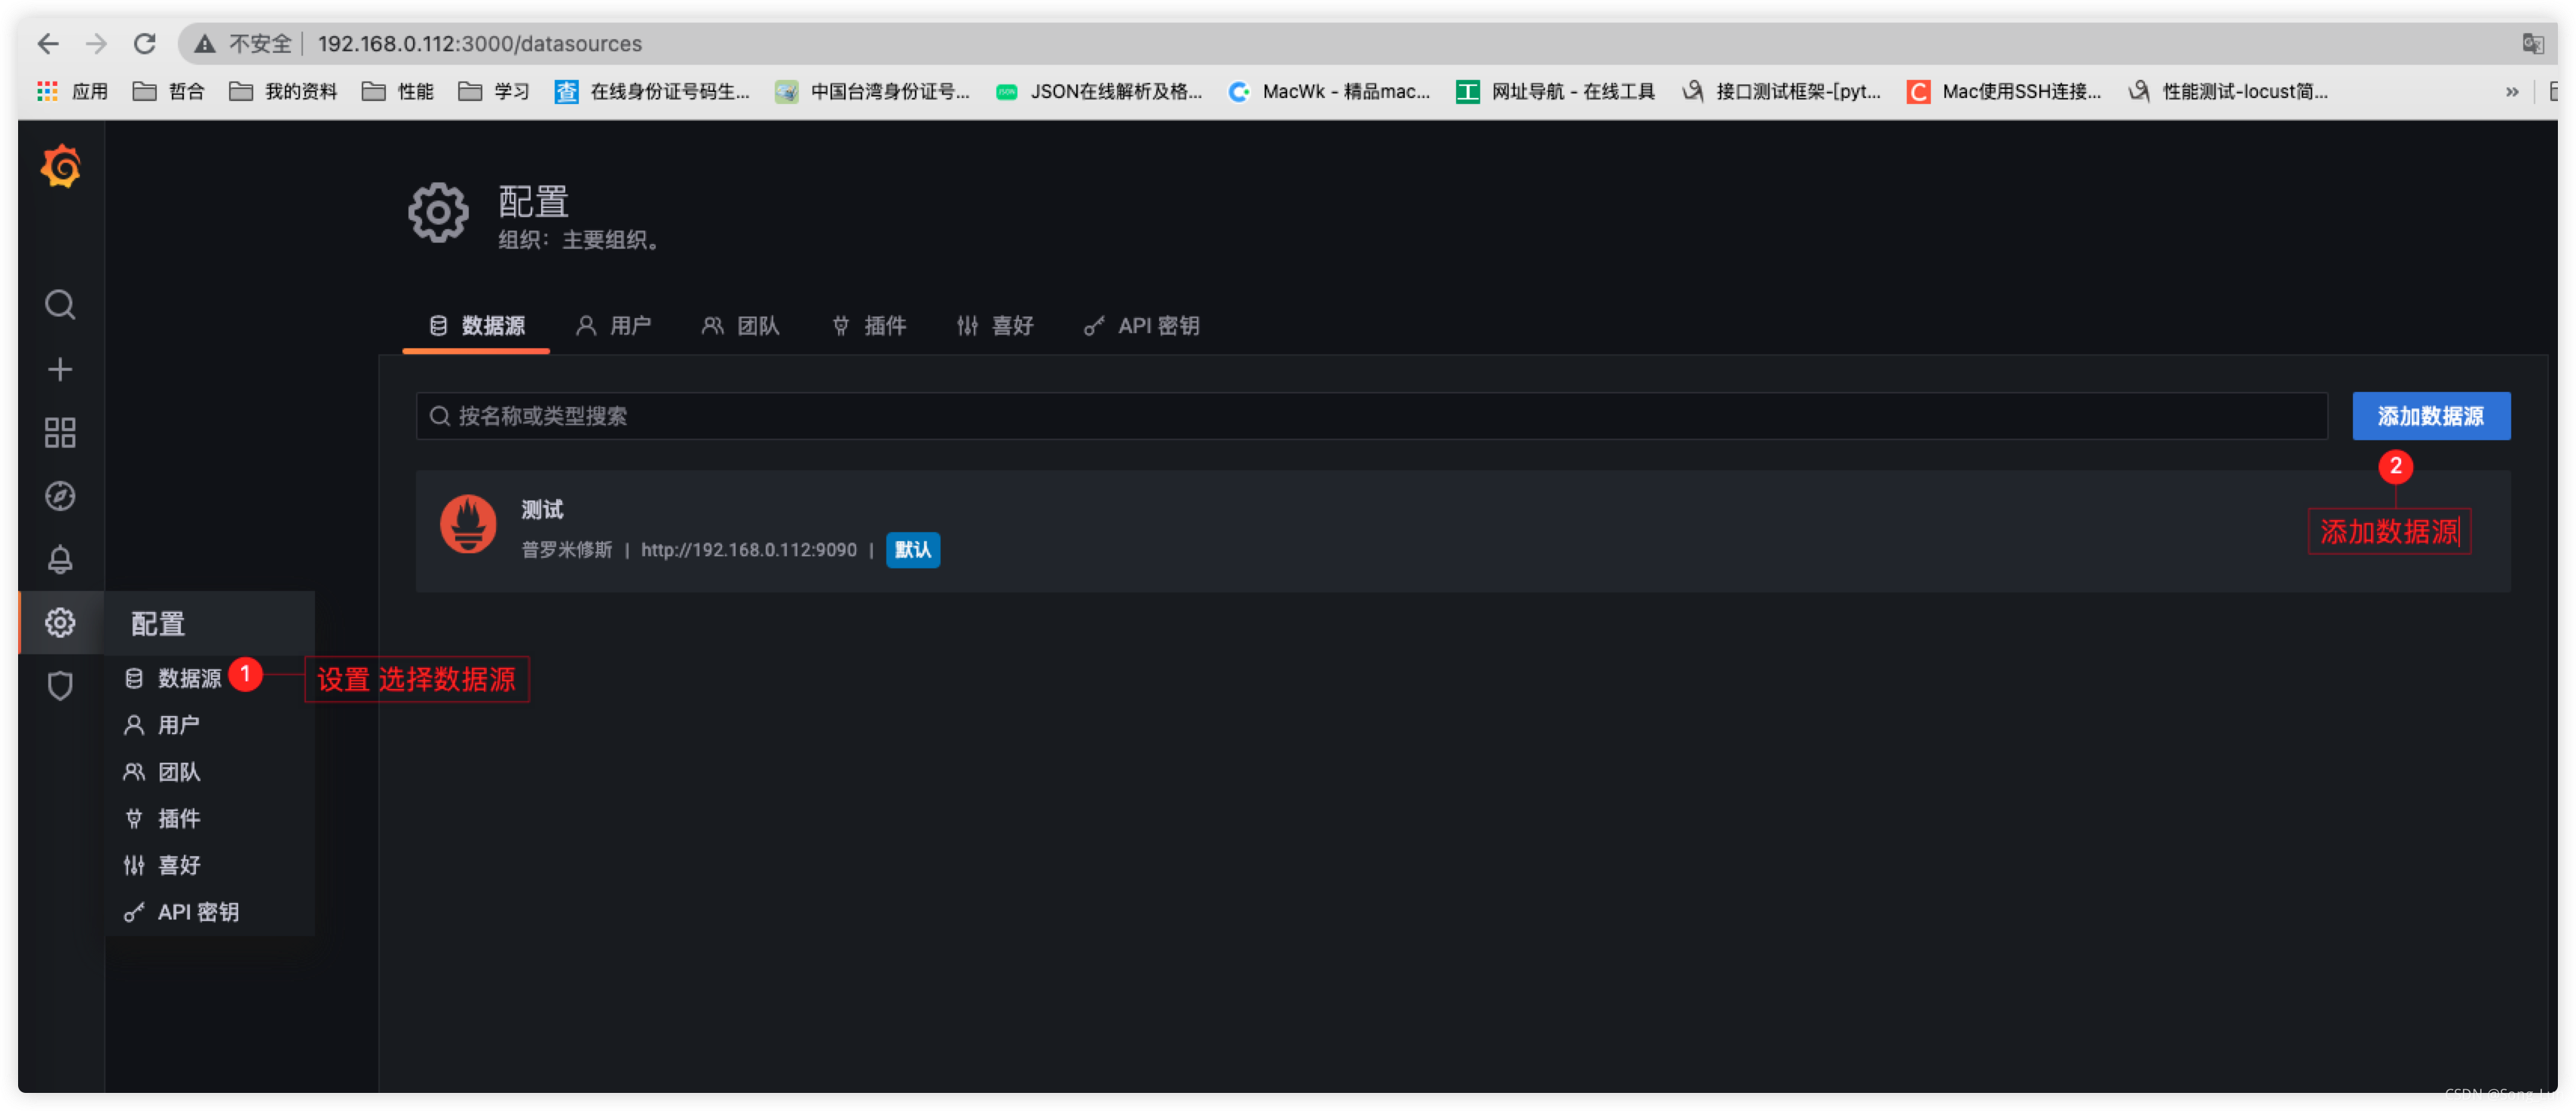Expand the hidden bookmarks overflow chevron

pyautogui.click(x=2511, y=92)
